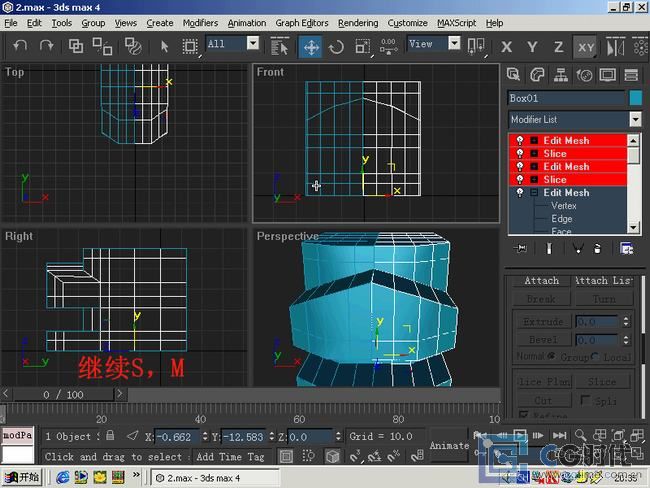Toggle lightbulb of bottom Edit Mesh modifier
This screenshot has height=488, width=650.
520,192
